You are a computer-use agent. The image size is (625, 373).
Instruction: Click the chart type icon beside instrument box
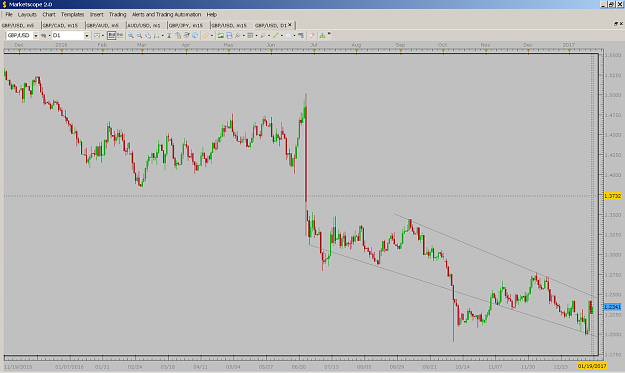43,35
